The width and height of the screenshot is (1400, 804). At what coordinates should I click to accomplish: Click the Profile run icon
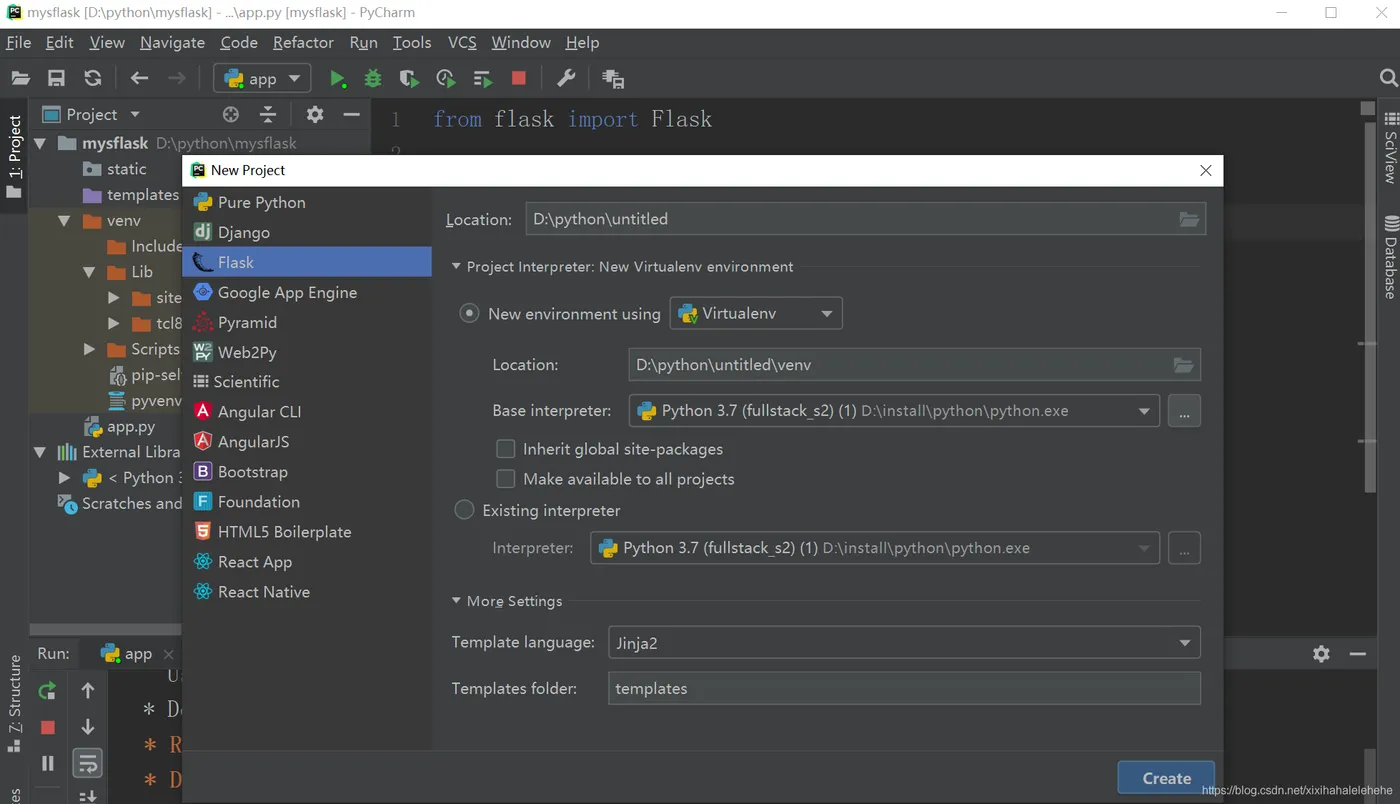[x=446, y=79]
